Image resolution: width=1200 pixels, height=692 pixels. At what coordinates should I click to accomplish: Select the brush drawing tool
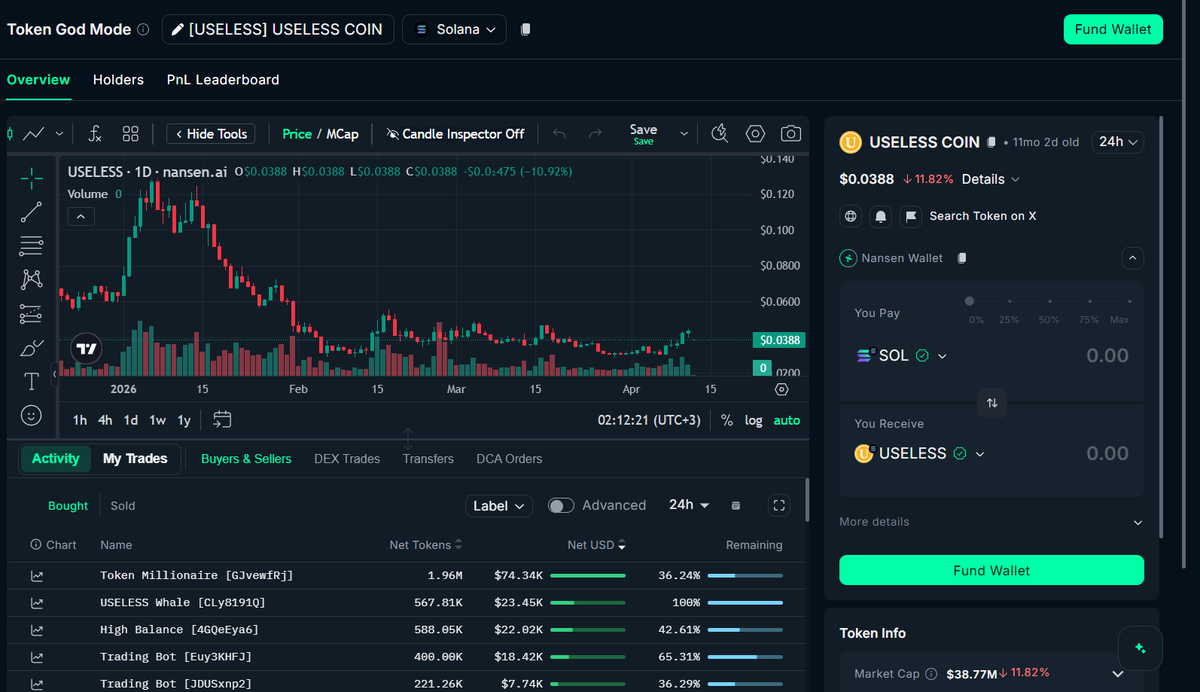pyautogui.click(x=31, y=347)
